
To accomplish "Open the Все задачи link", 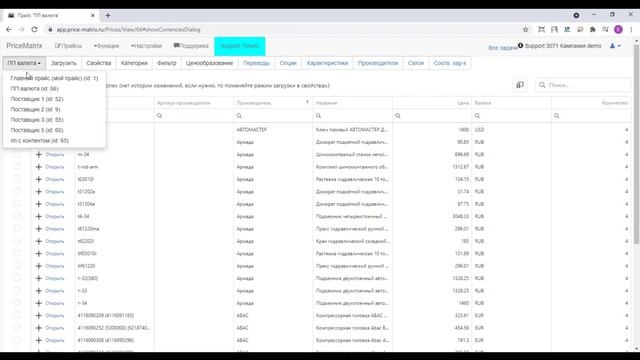I will tap(502, 48).
